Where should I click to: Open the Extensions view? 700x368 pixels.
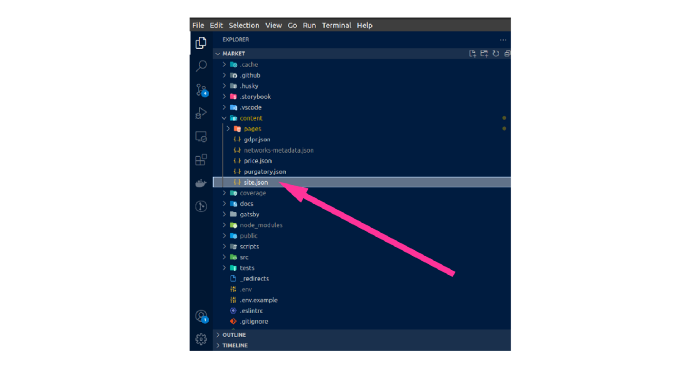coord(201,159)
